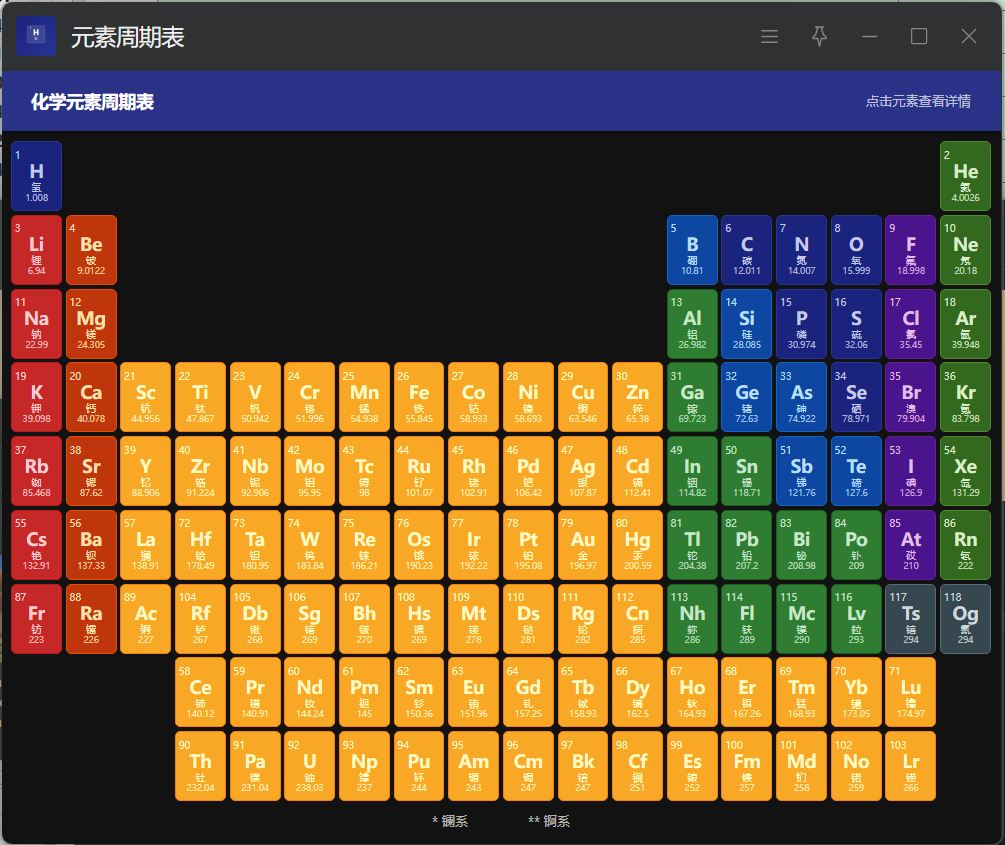
Task: Open Nihonium (Nh) element details
Action: pos(692,619)
